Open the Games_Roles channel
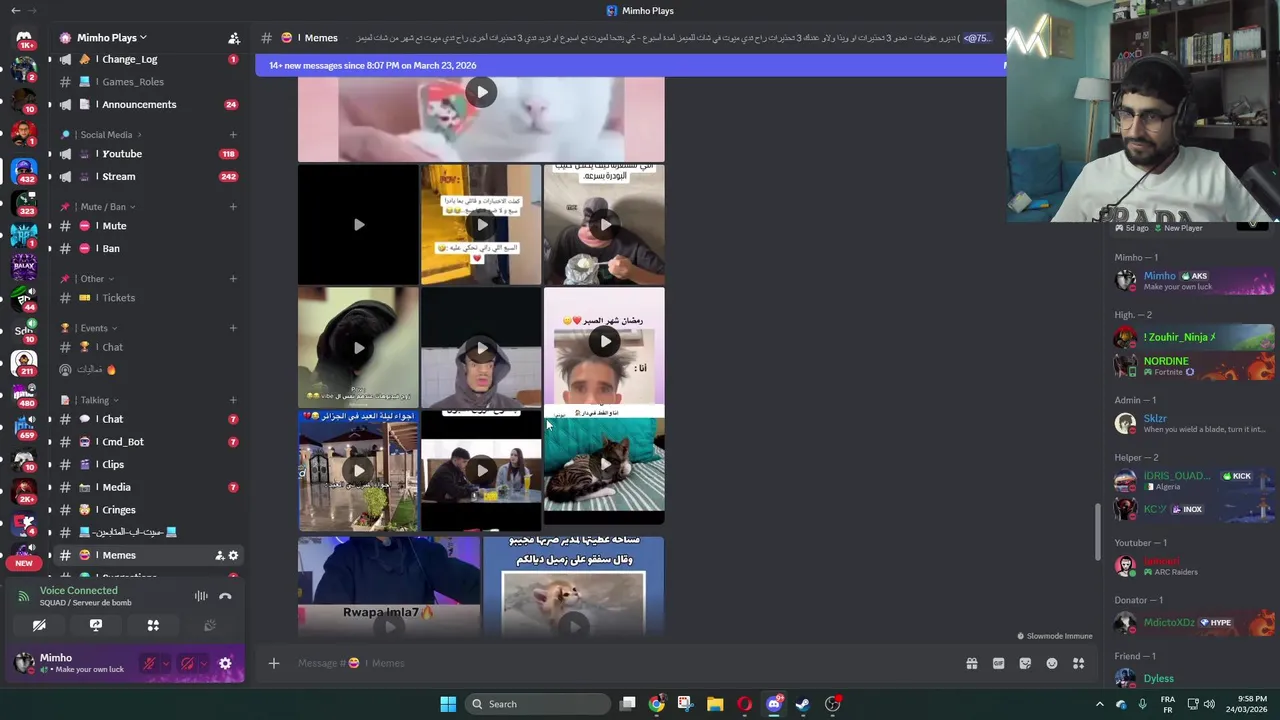Viewport: 1280px width, 720px height. point(148,82)
